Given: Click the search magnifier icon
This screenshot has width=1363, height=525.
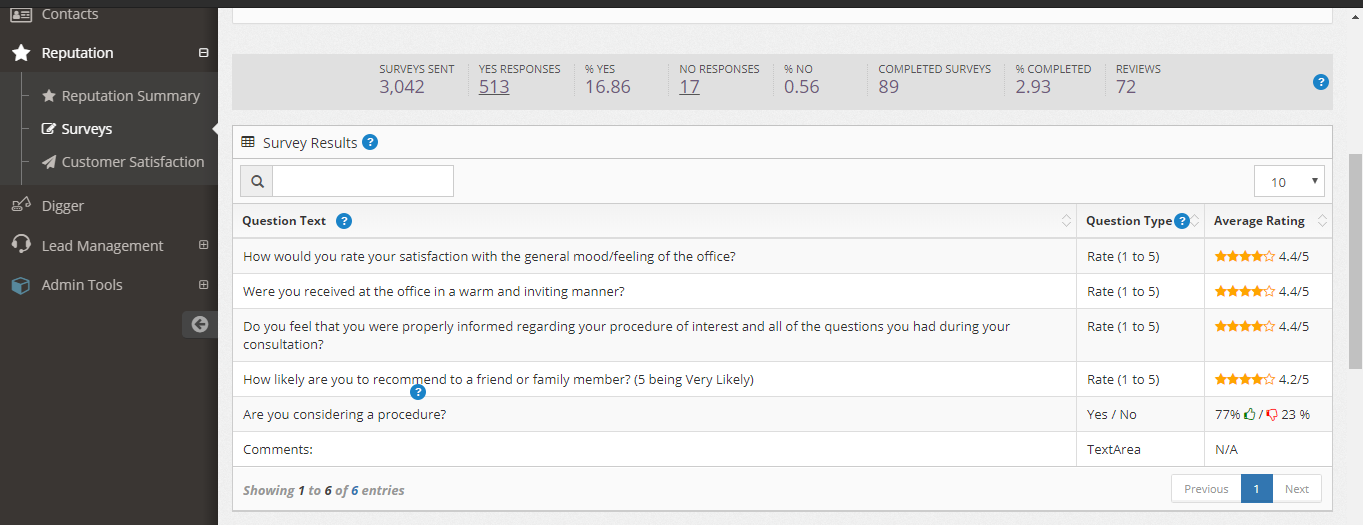Looking at the screenshot, I should coord(257,181).
